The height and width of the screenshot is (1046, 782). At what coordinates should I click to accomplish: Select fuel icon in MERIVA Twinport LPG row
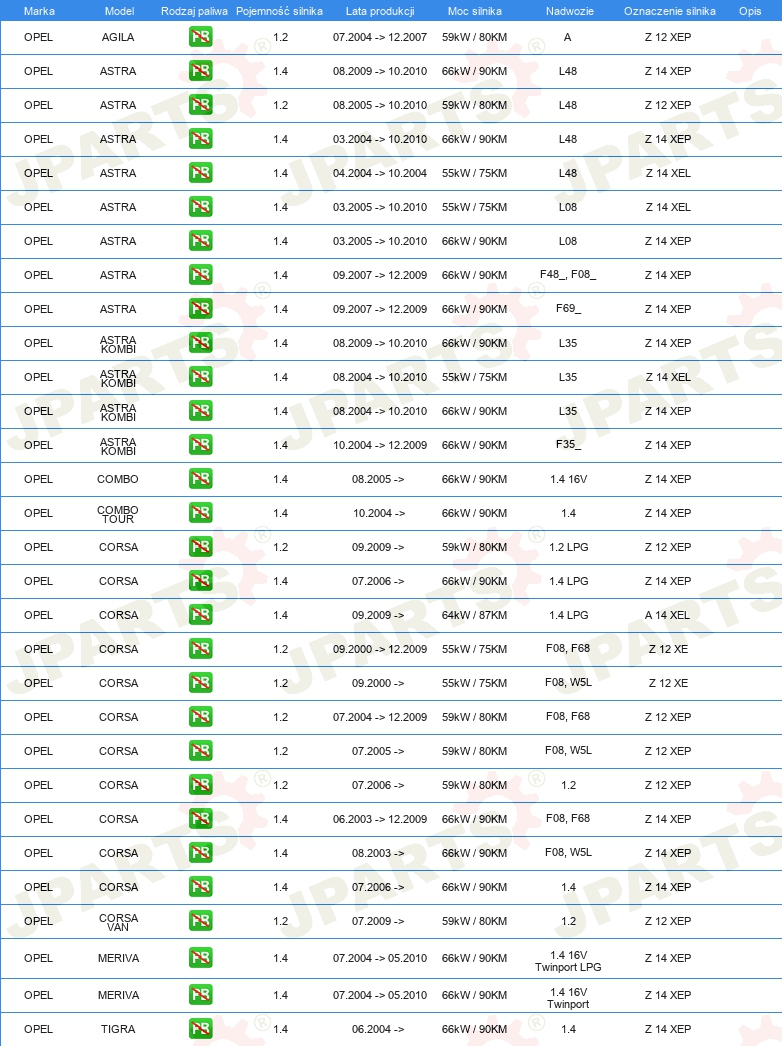(200, 959)
